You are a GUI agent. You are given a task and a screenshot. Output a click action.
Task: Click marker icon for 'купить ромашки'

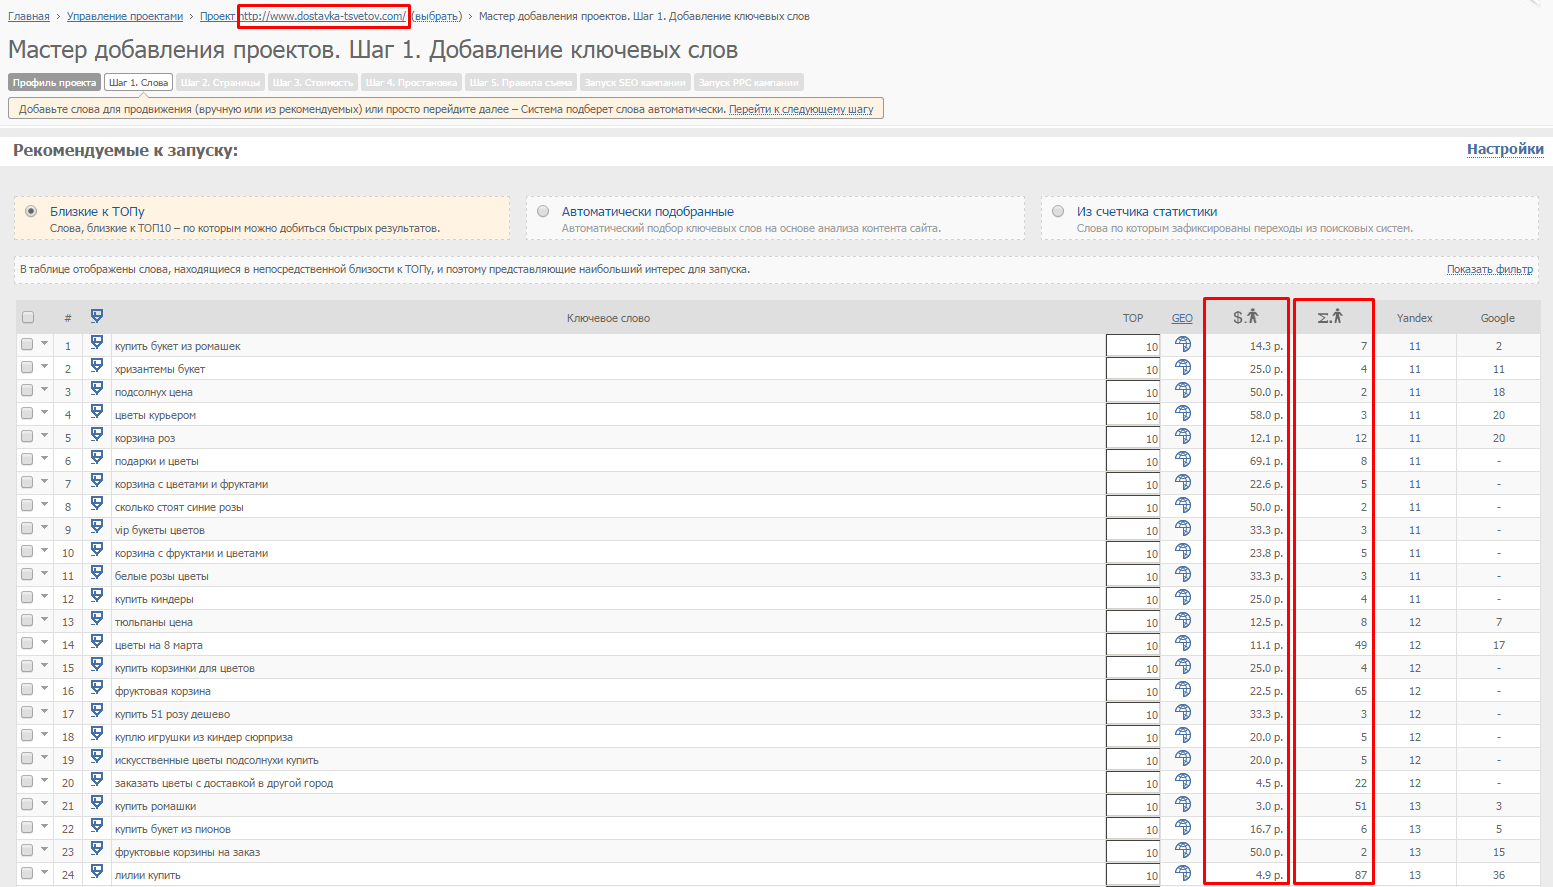[97, 803]
